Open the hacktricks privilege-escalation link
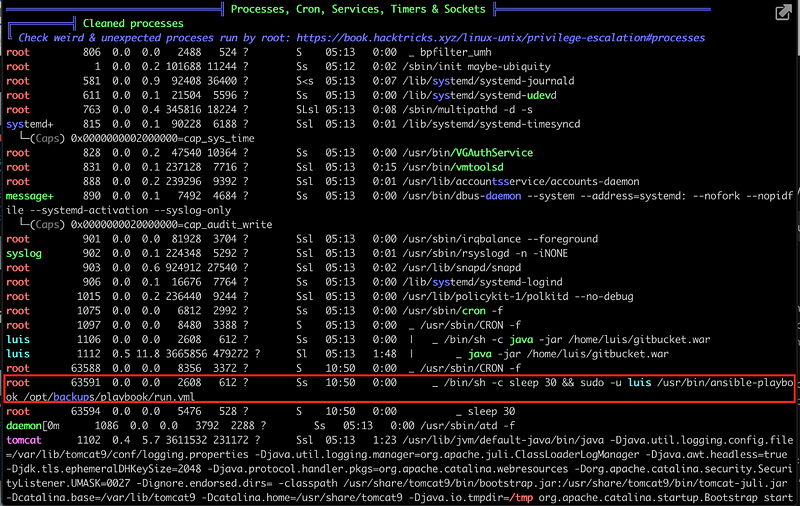This screenshot has width=800, height=506. pyautogui.click(x=501, y=38)
